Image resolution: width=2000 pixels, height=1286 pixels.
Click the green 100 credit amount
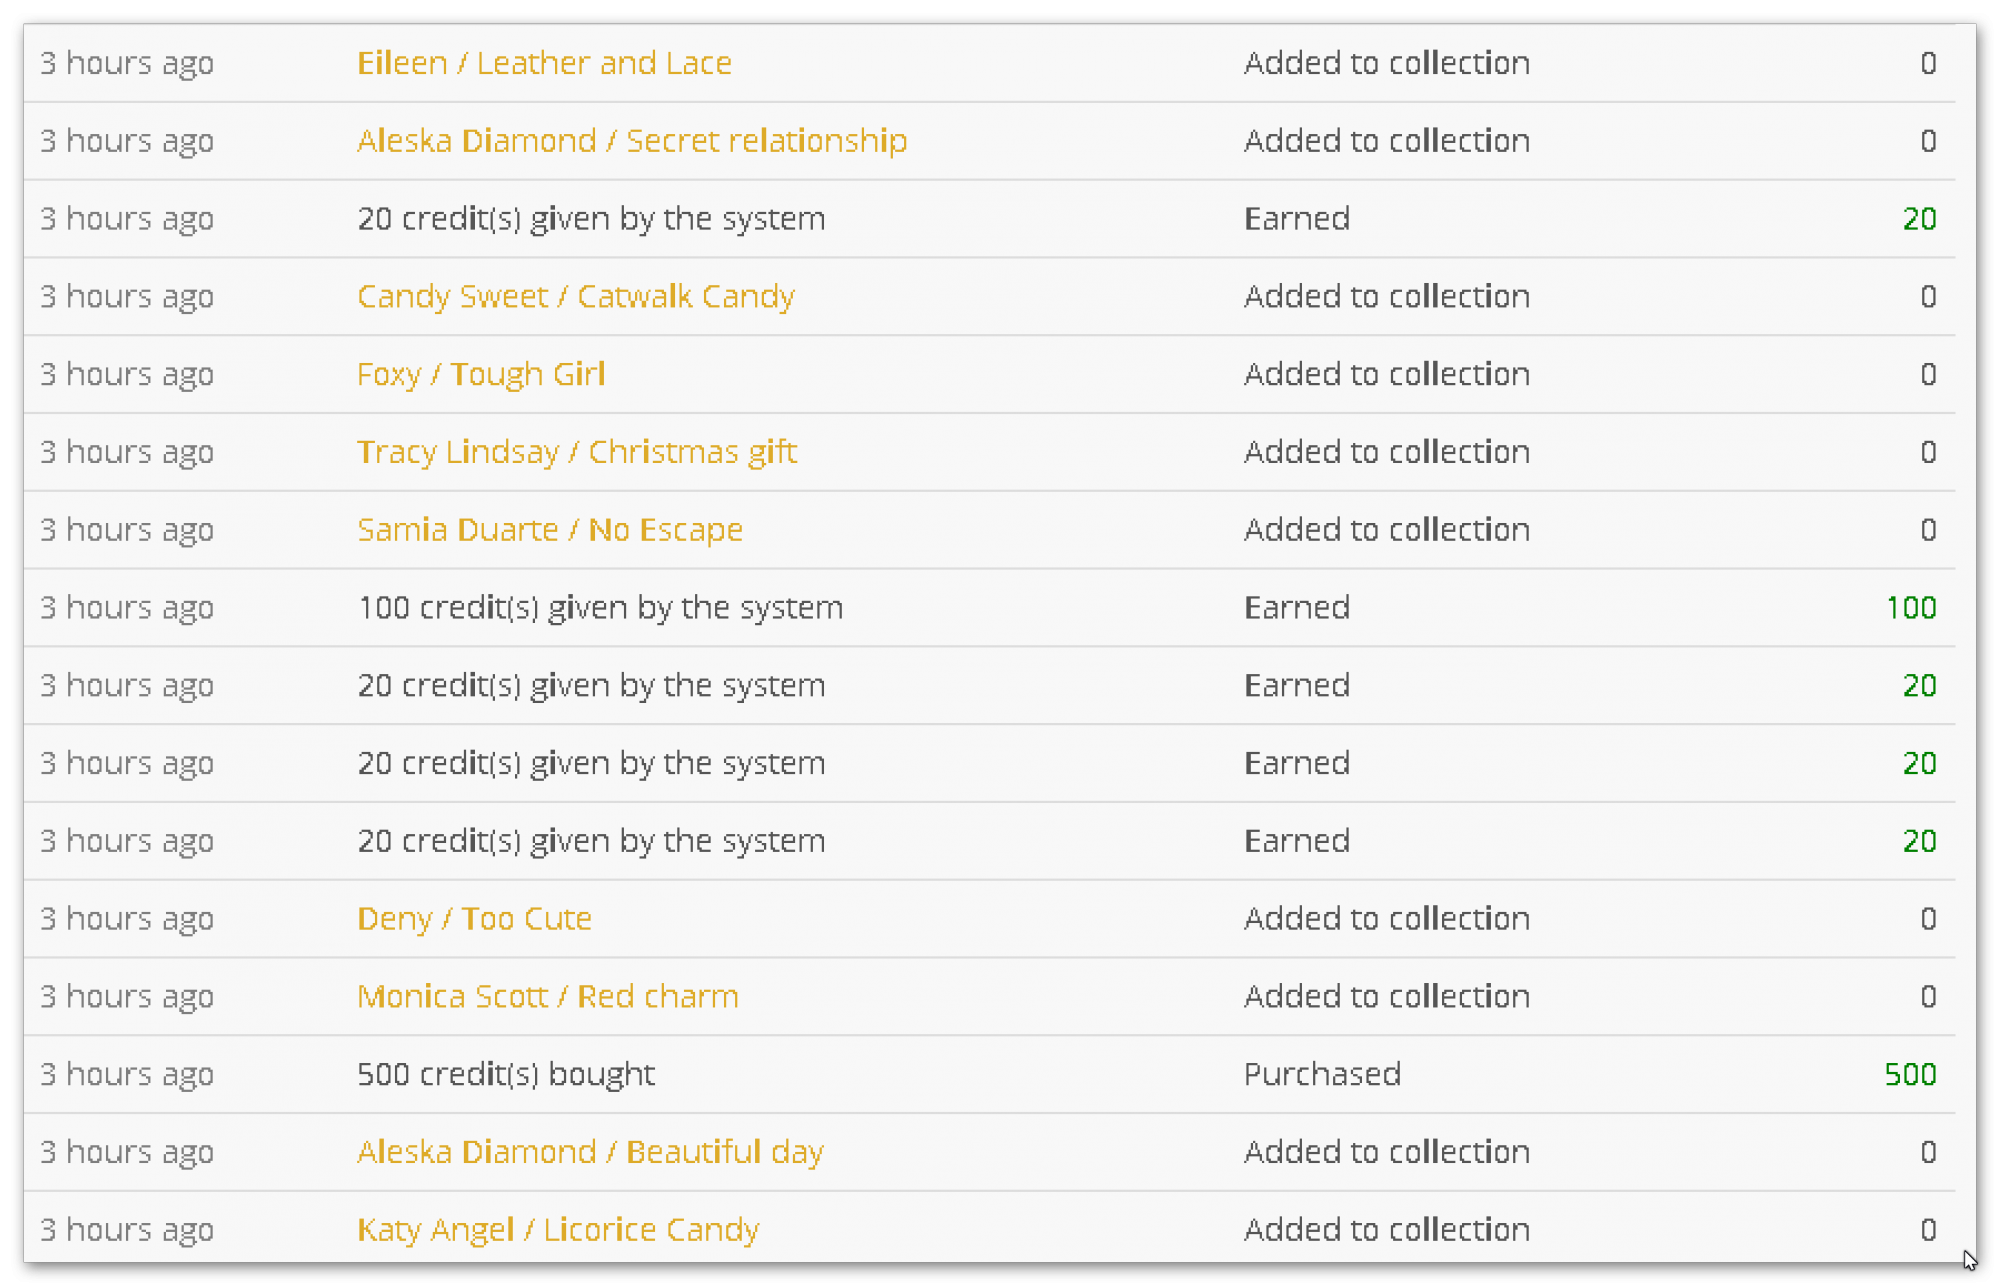tap(1911, 608)
